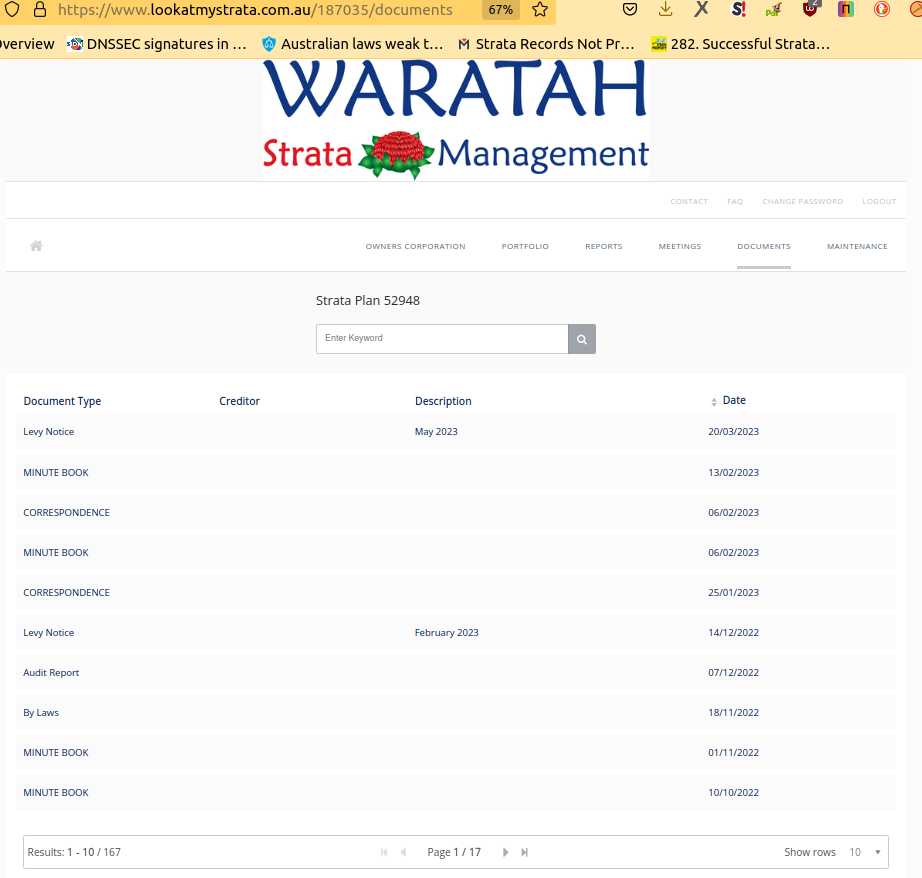Open the Maintenance menu
Viewport: 922px width, 878px height.
(x=857, y=246)
